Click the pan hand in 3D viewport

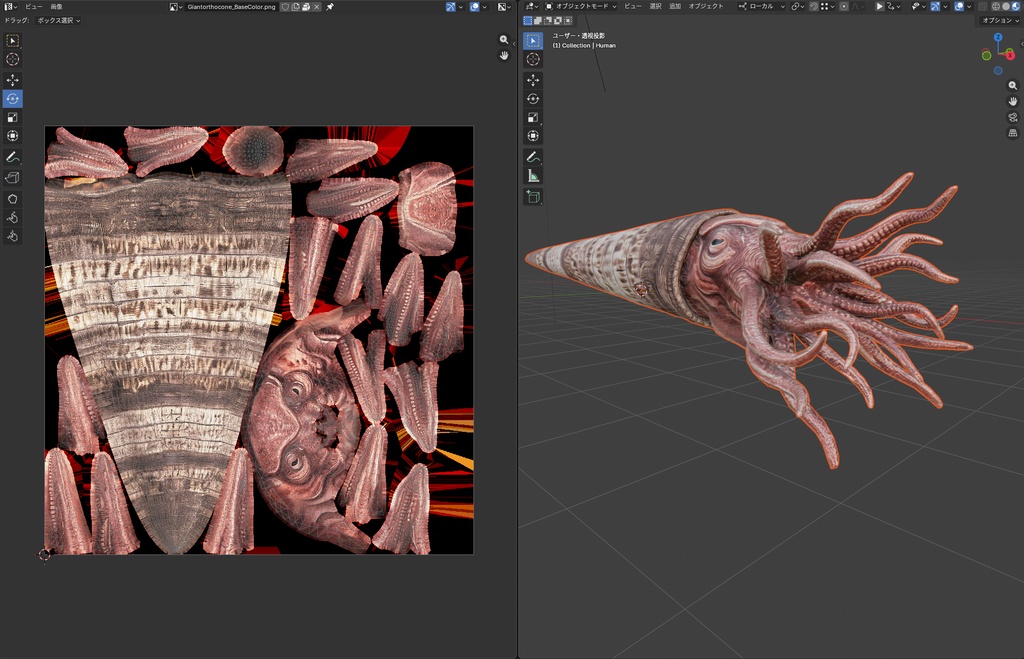pyautogui.click(x=1012, y=101)
